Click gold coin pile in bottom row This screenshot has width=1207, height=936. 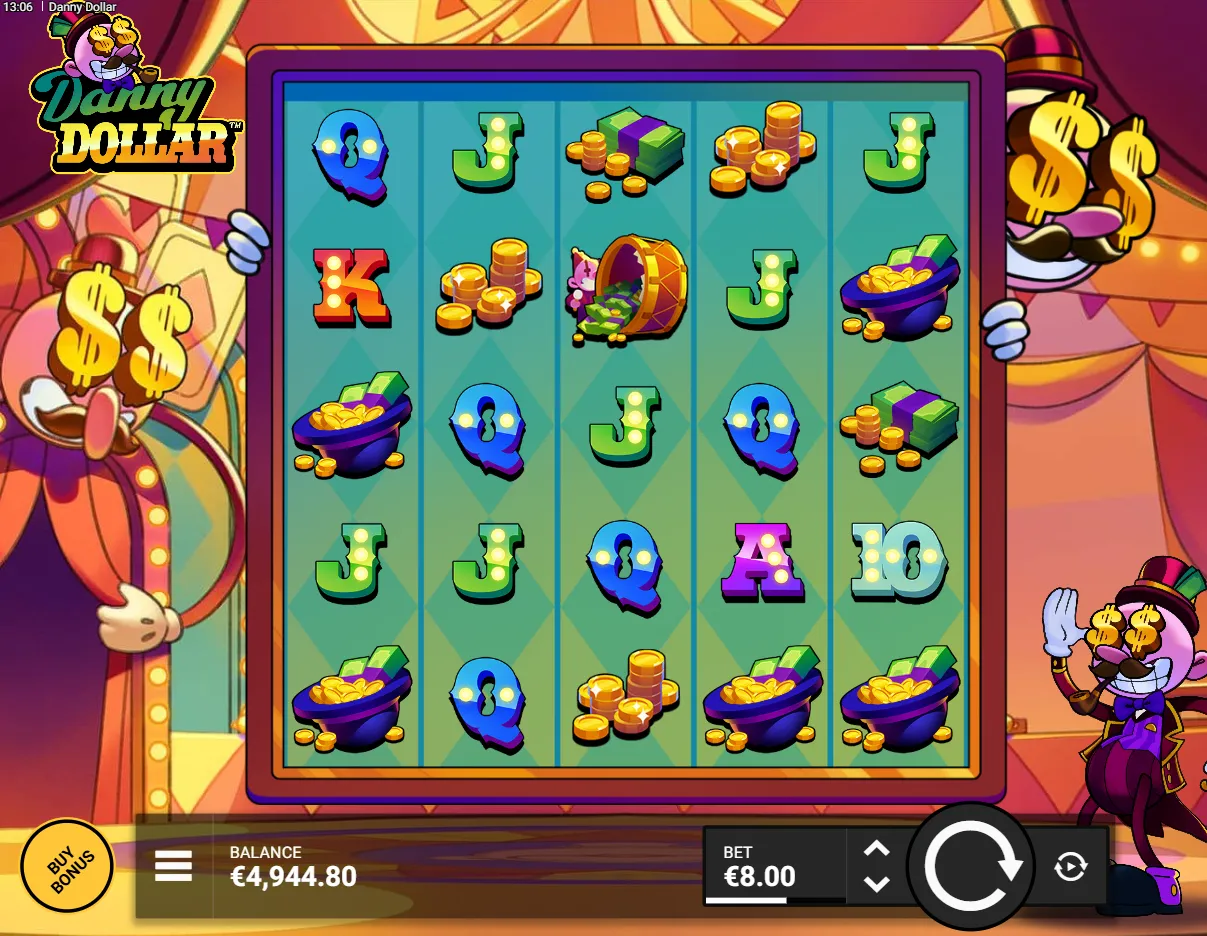point(627,695)
